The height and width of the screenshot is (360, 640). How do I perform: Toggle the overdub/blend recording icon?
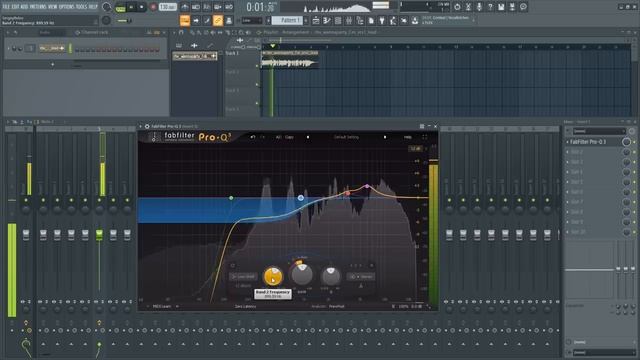point(218,7)
